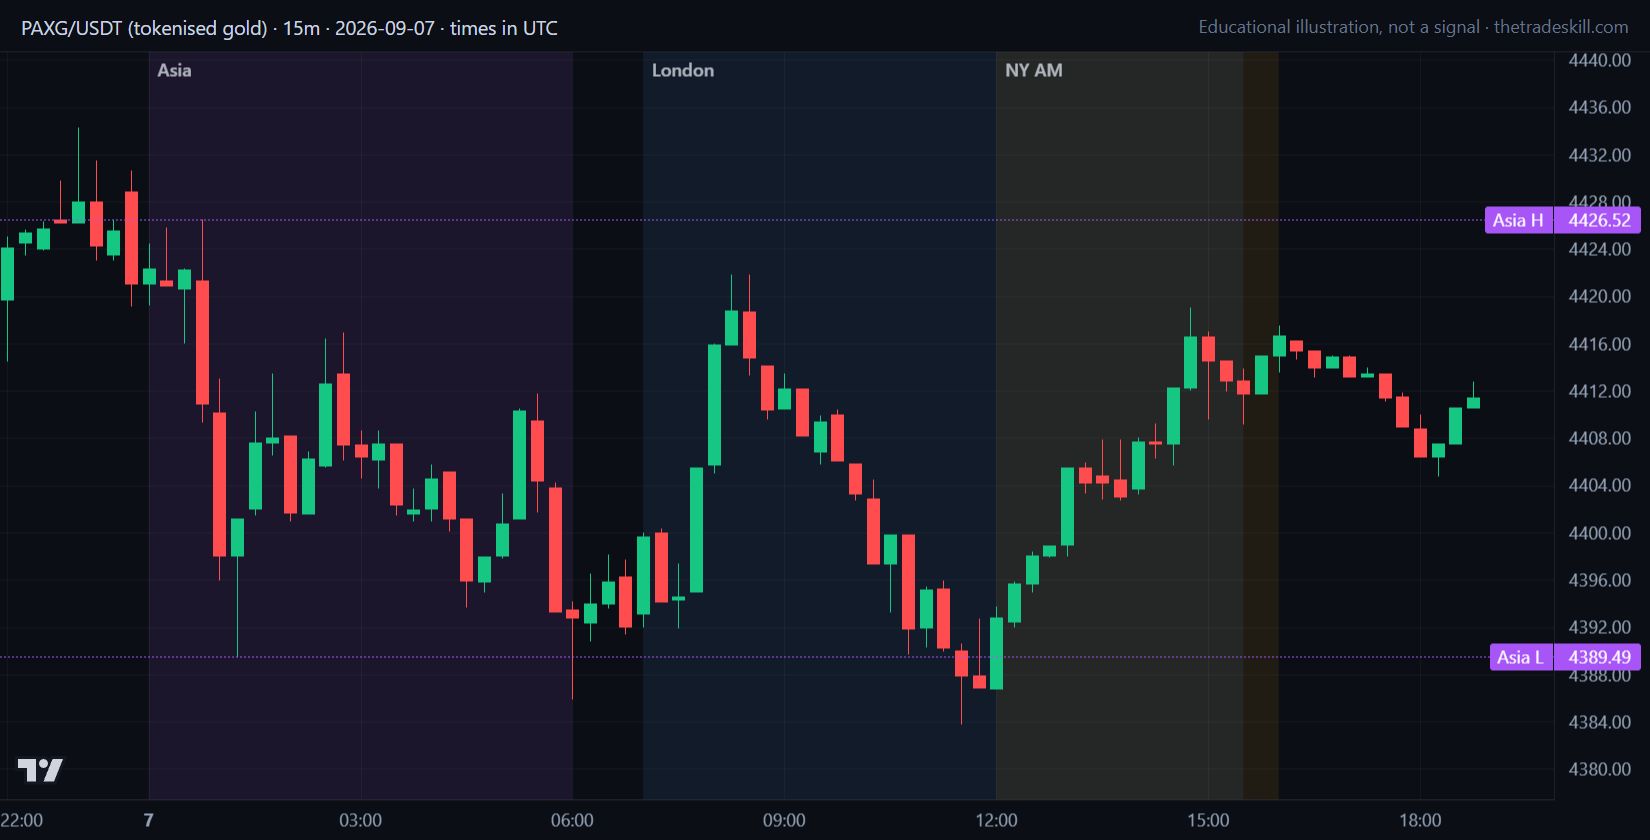1650x840 pixels.
Task: Click the PAXG/USDT chart title
Action: point(289,28)
